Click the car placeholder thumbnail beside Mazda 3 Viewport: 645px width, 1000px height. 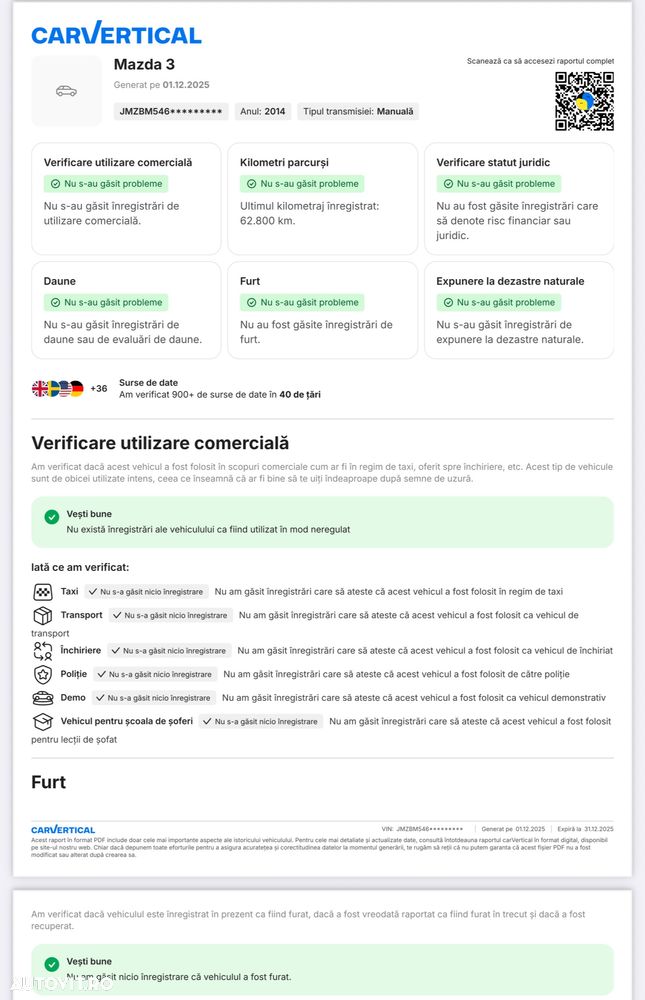(x=66, y=91)
